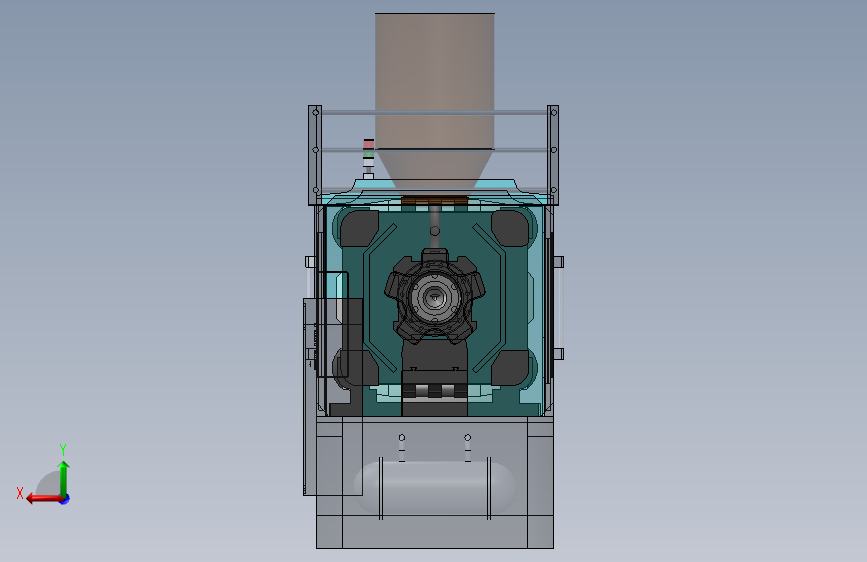Select the upper-left dark corner block
The height and width of the screenshot is (562, 867).
click(359, 228)
